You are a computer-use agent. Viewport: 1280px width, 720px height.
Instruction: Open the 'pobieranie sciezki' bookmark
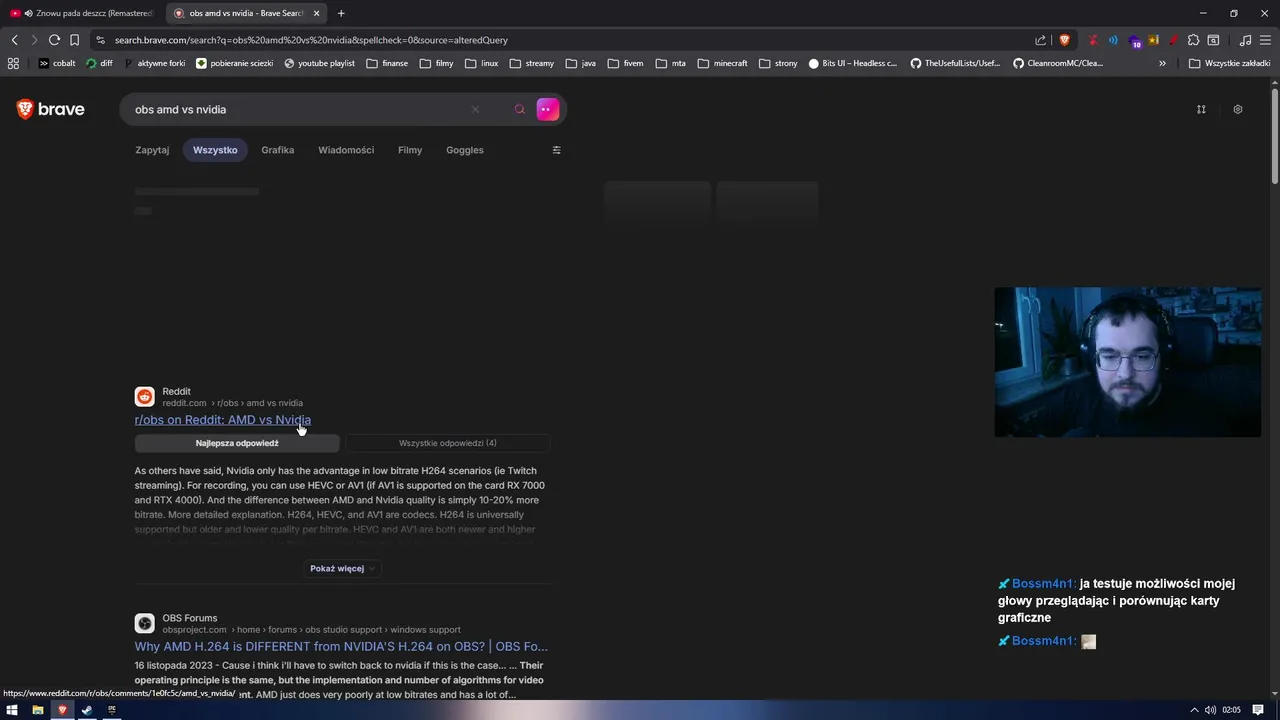[235, 63]
